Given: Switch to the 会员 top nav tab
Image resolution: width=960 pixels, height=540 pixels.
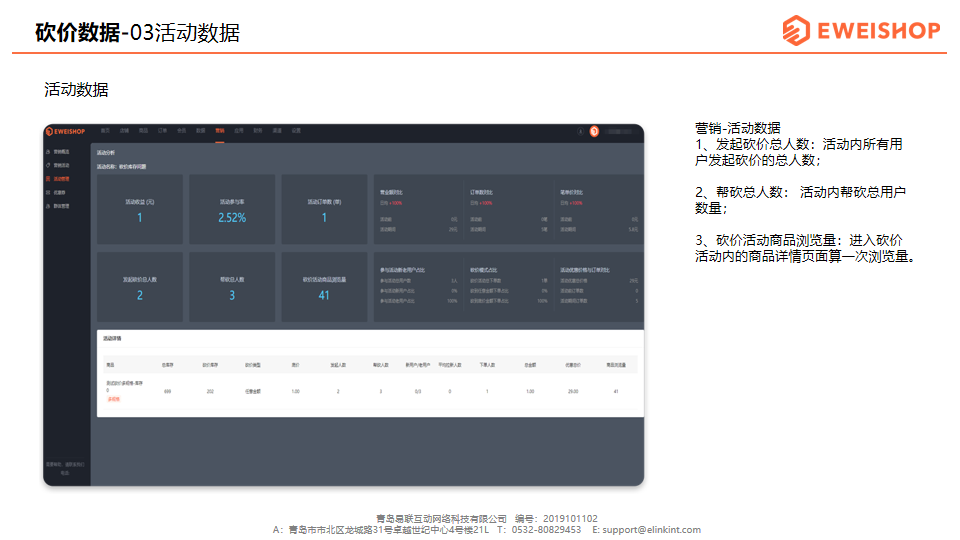Looking at the screenshot, I should (181, 131).
